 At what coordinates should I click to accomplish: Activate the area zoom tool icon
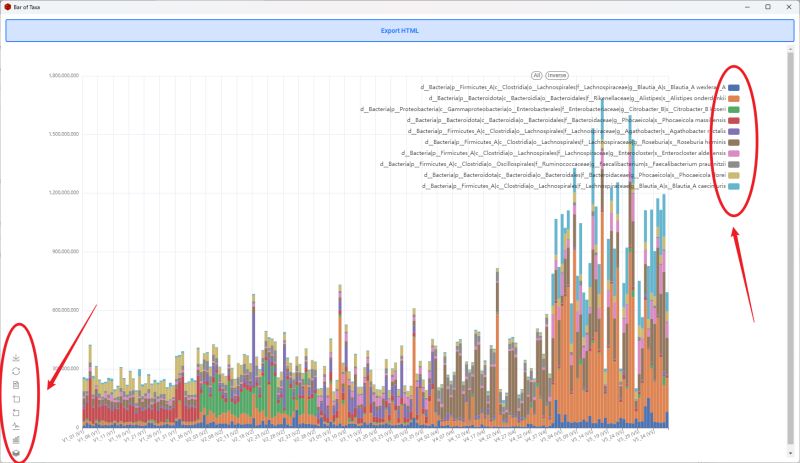pos(16,399)
